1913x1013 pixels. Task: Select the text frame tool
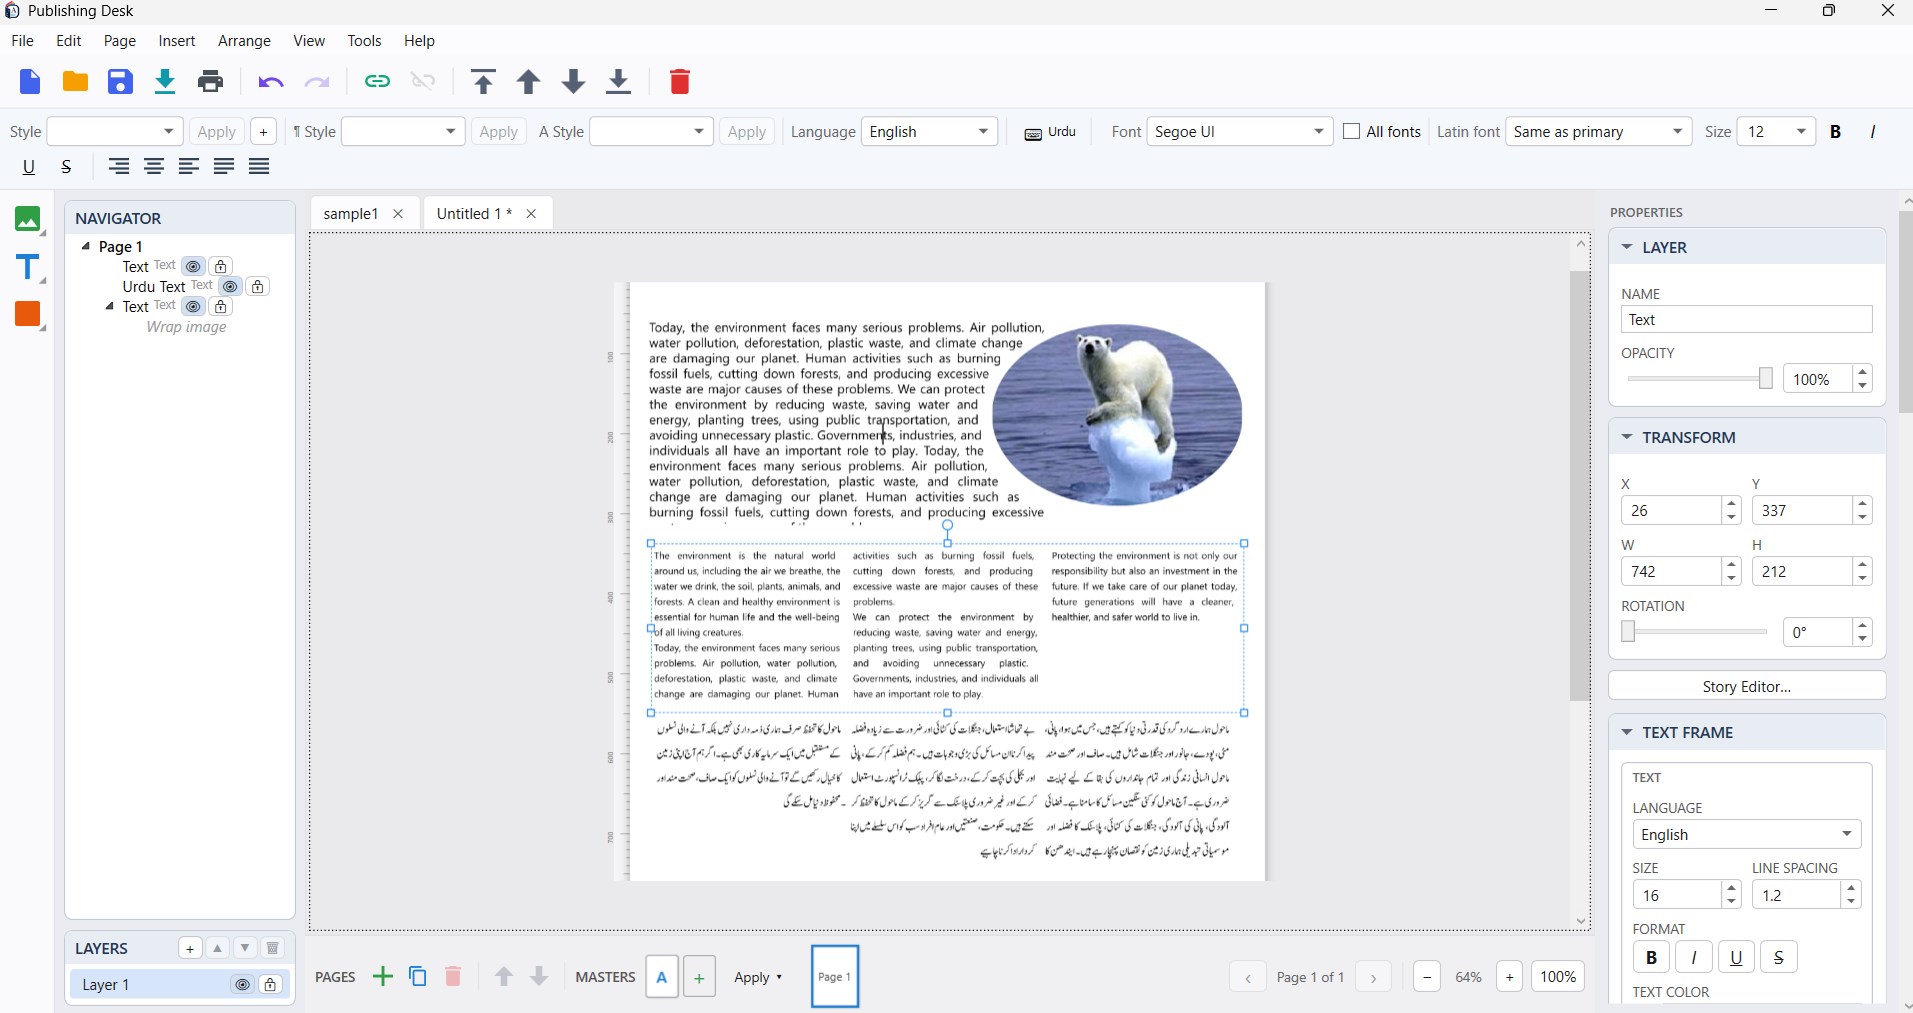pyautogui.click(x=28, y=268)
